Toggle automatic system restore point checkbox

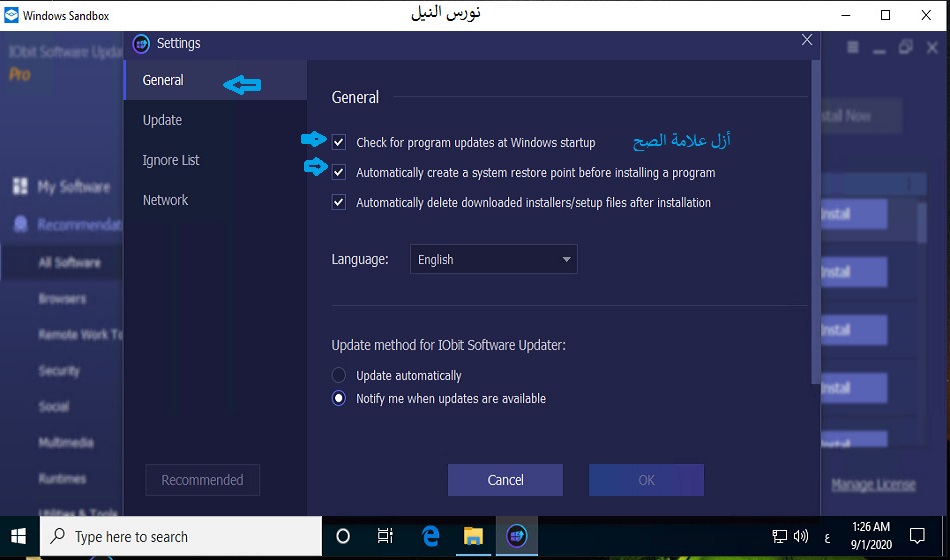point(339,172)
